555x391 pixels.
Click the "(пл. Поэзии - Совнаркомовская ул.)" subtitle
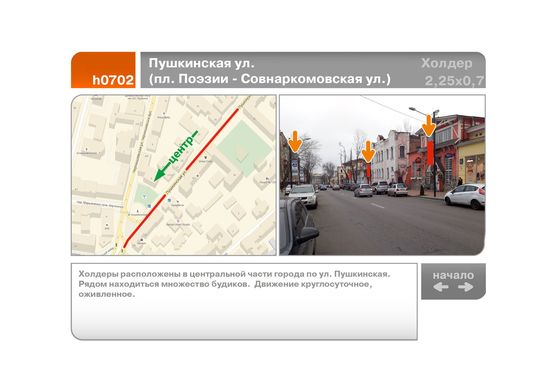pos(270,79)
